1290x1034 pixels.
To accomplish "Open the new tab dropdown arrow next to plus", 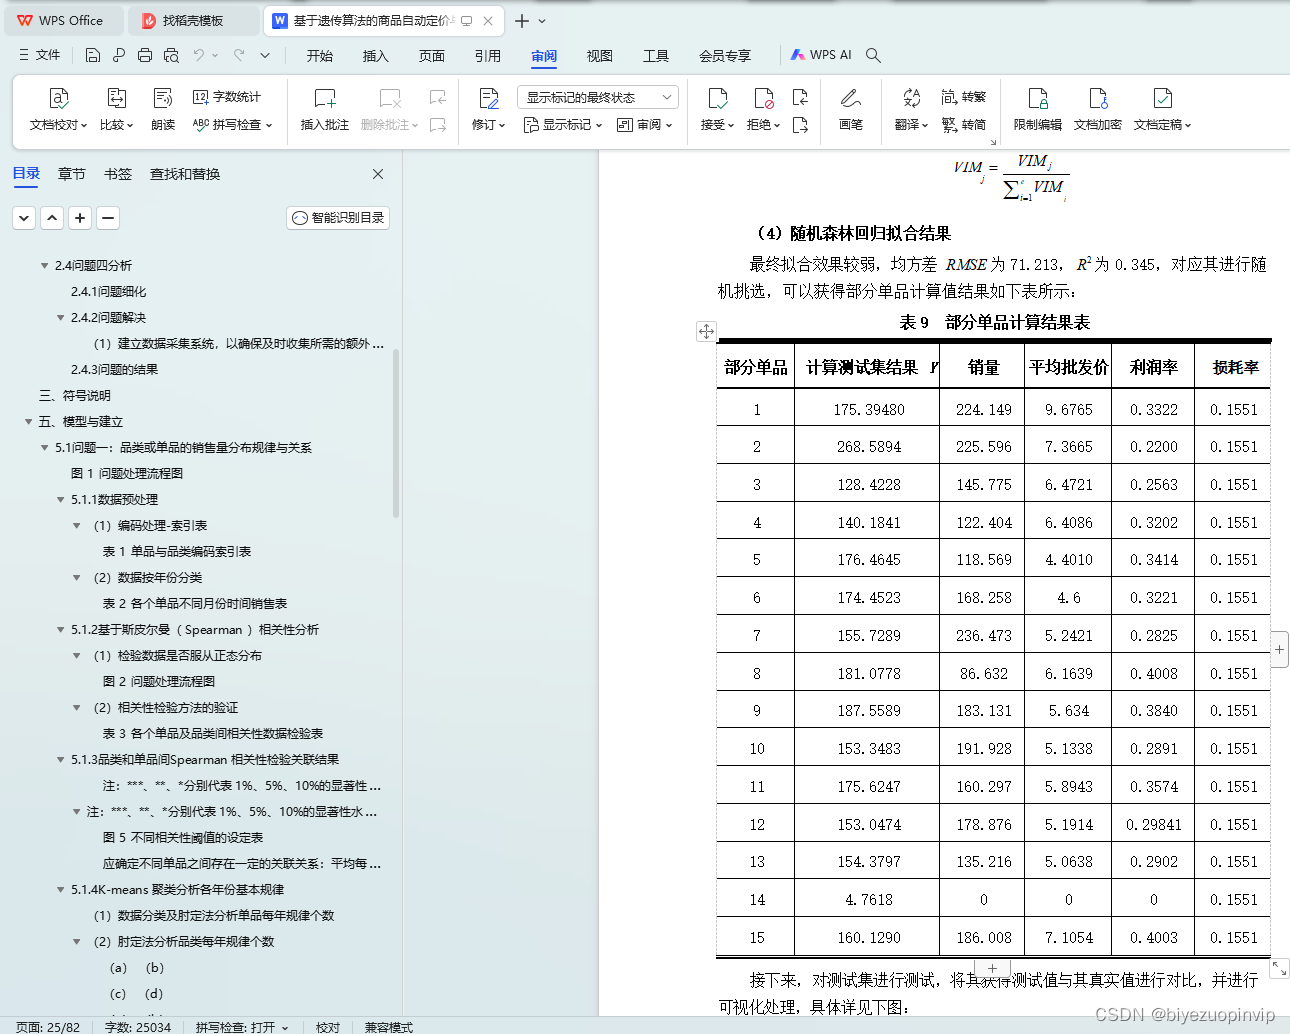I will tap(542, 20).
